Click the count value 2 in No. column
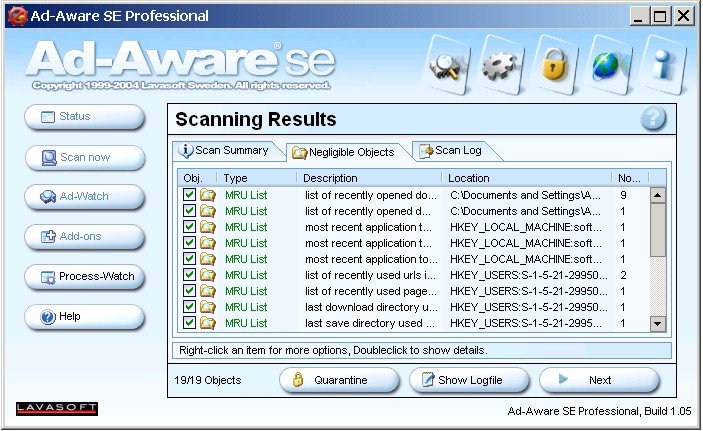Image resolution: width=703 pixels, height=431 pixels. [623, 275]
